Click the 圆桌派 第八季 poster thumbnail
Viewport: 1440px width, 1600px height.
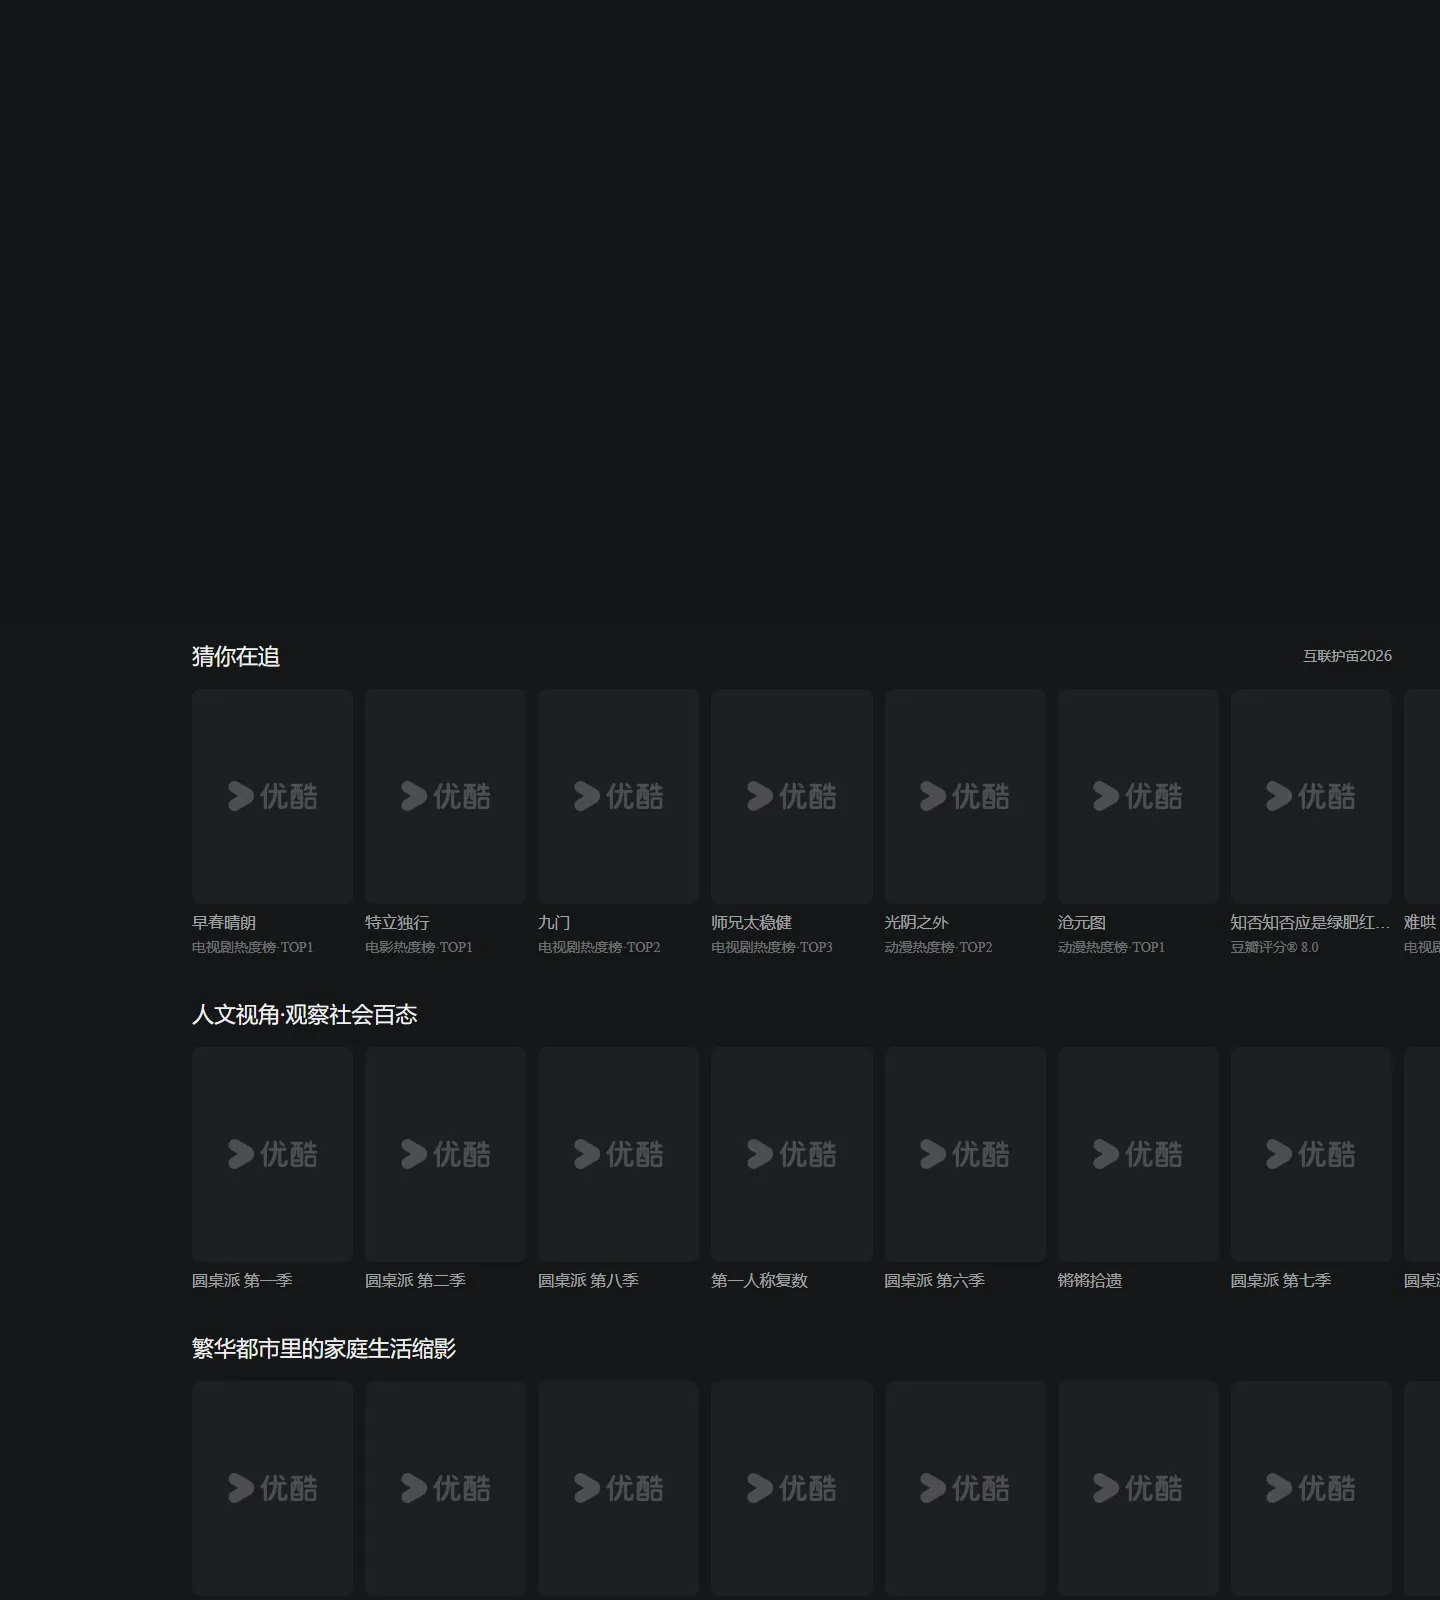point(619,1154)
